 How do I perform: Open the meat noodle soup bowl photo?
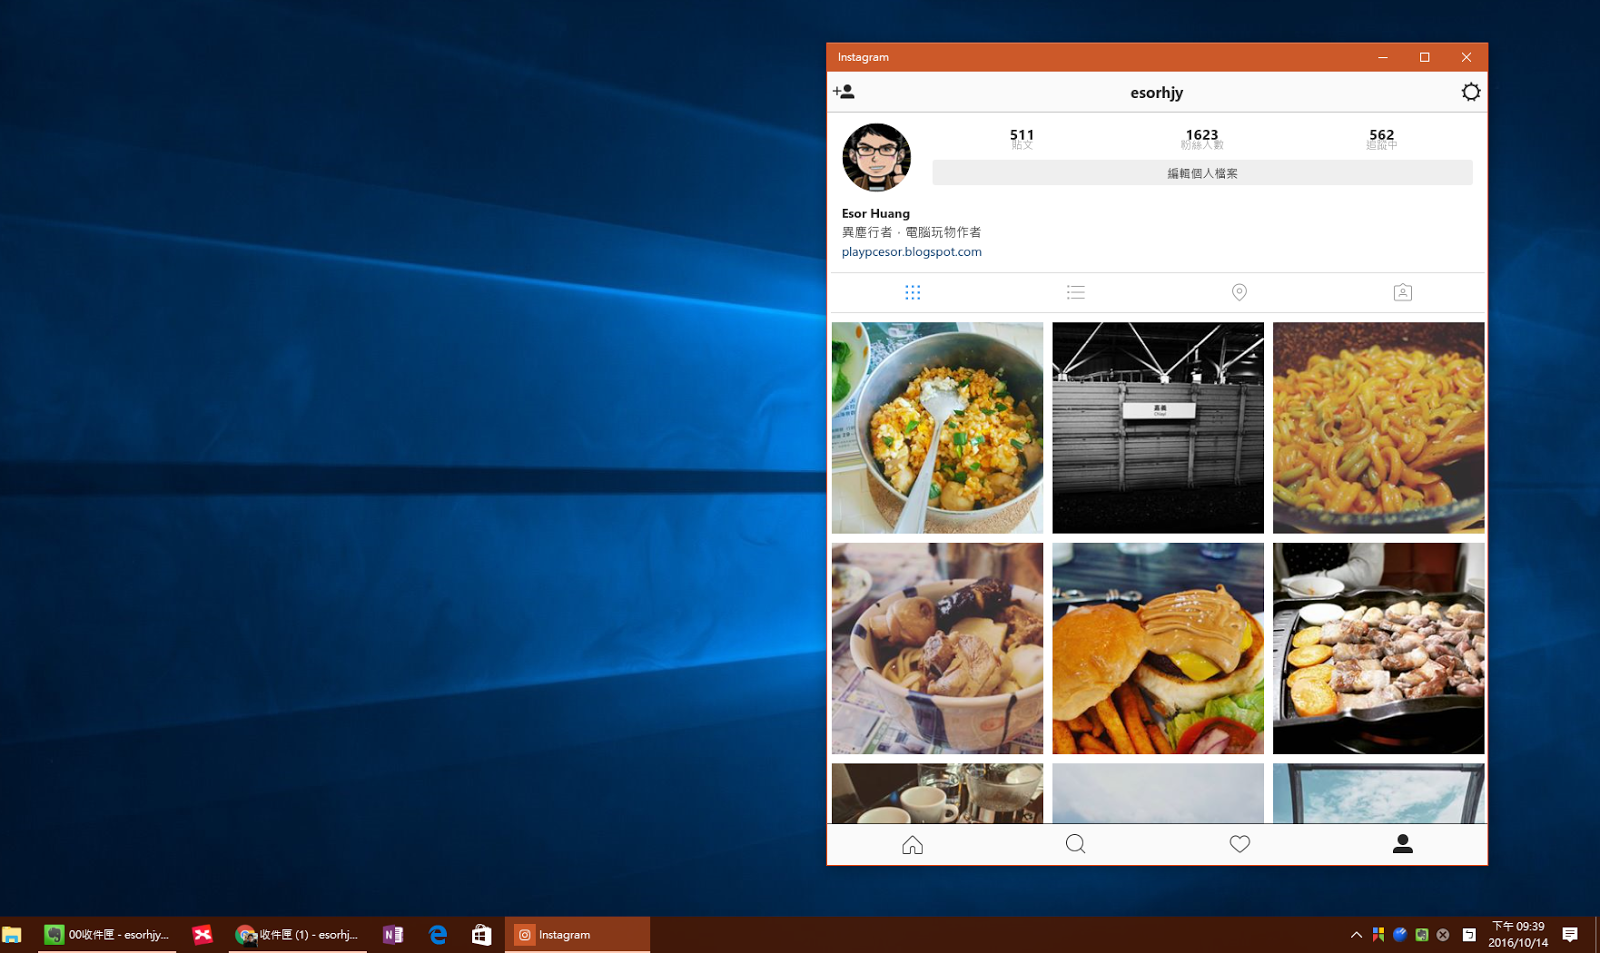937,648
